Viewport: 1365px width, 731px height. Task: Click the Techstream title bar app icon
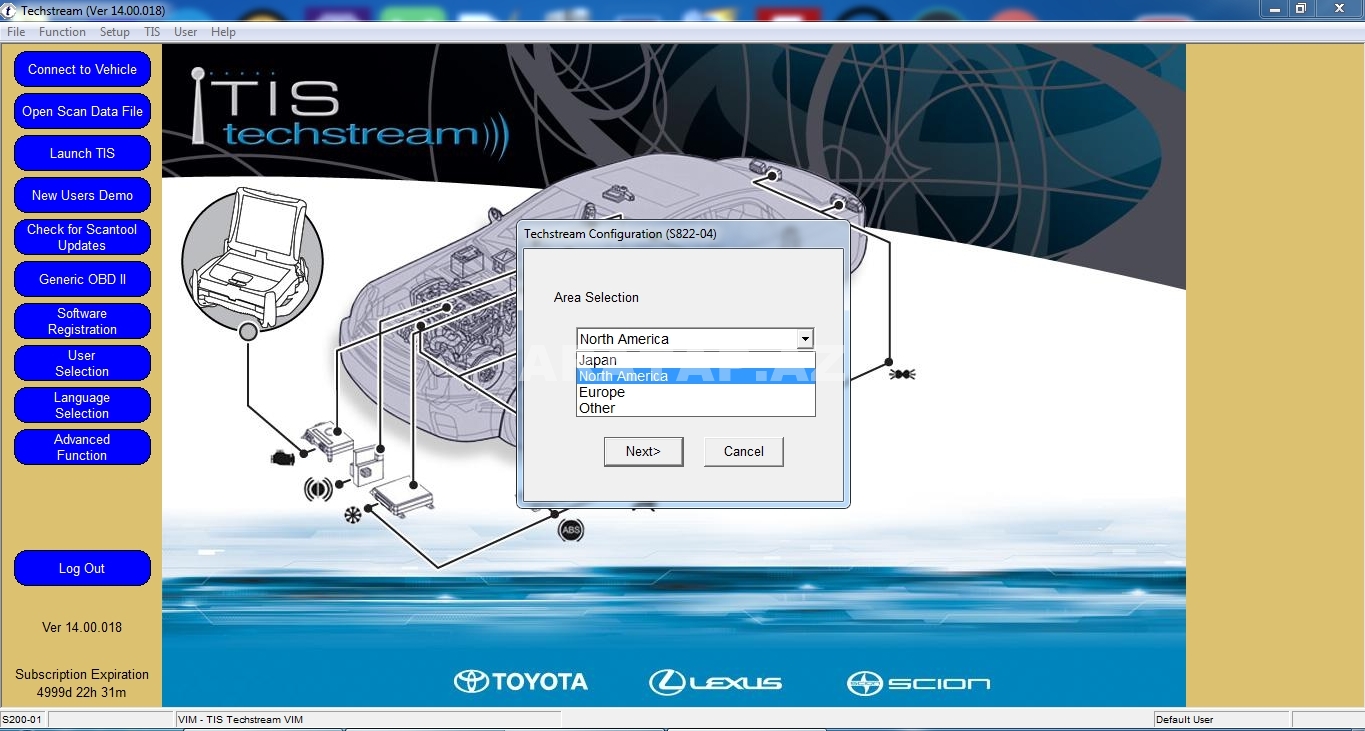tap(9, 10)
